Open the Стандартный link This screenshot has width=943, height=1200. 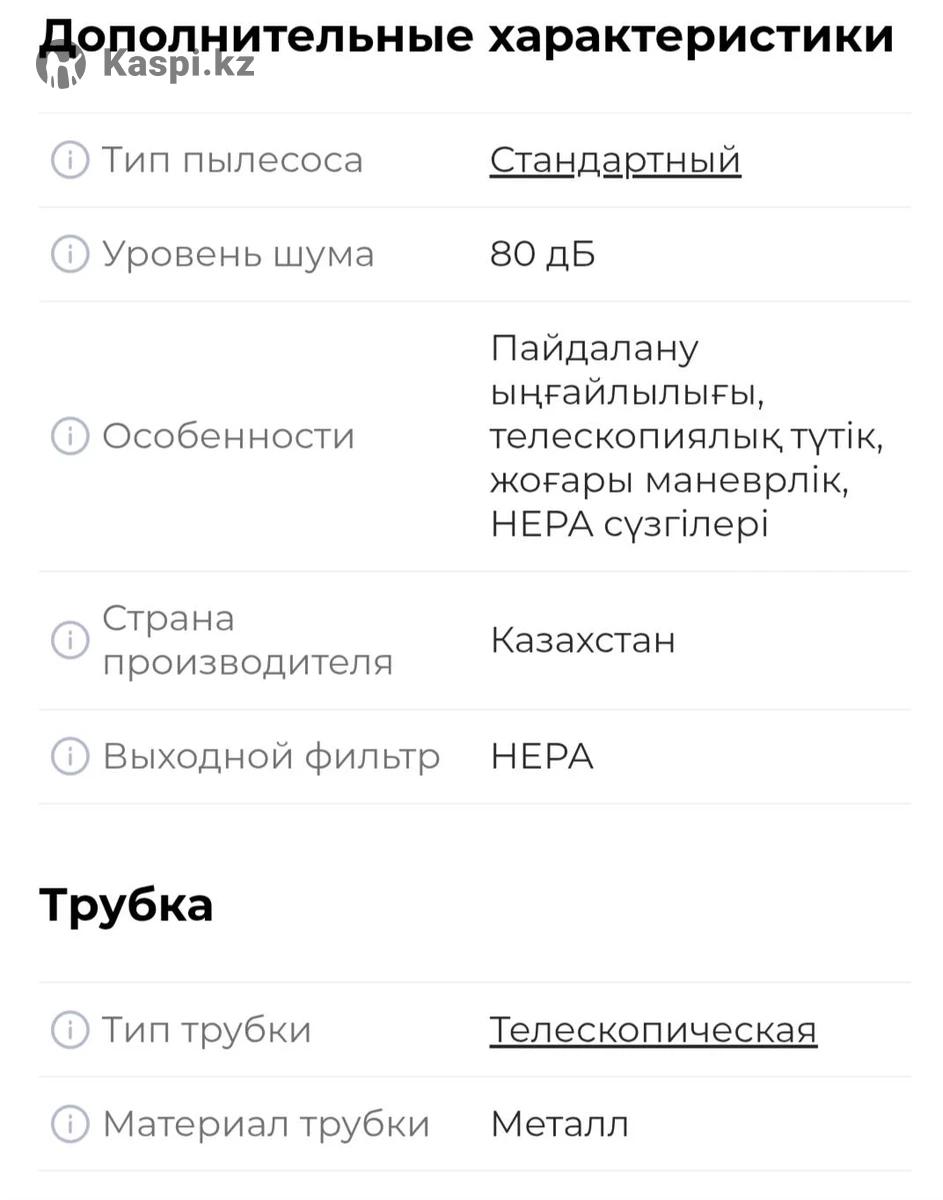615,160
